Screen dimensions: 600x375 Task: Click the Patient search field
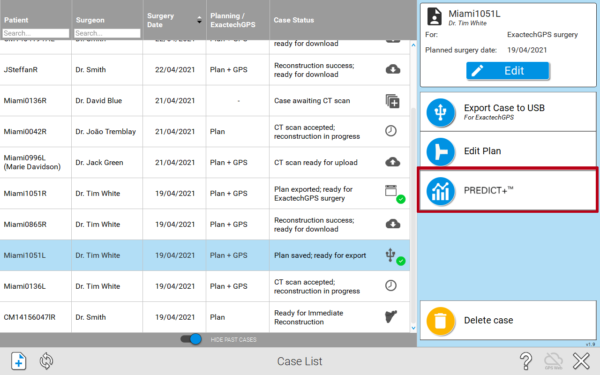[36, 33]
